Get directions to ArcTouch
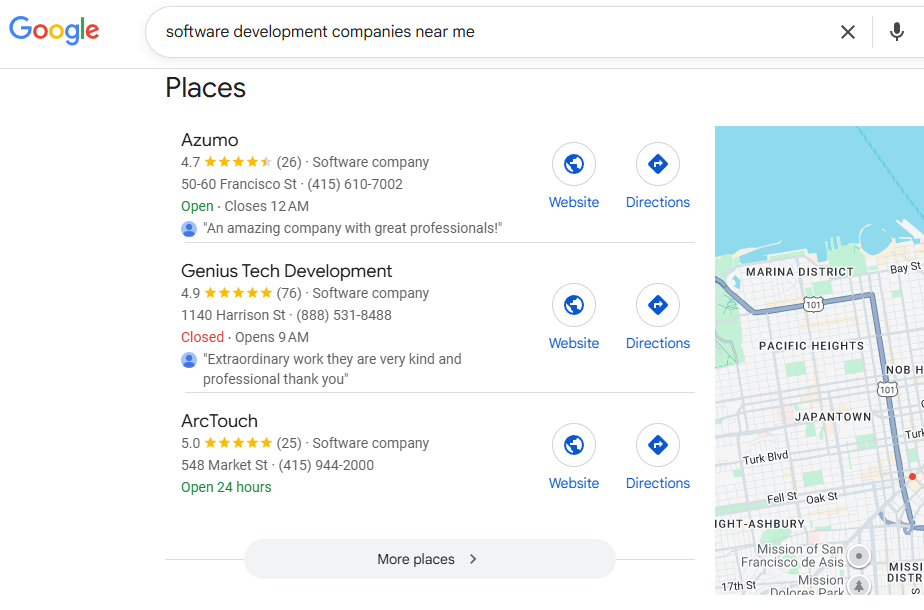The width and height of the screenshot is (924, 610). pyautogui.click(x=658, y=445)
